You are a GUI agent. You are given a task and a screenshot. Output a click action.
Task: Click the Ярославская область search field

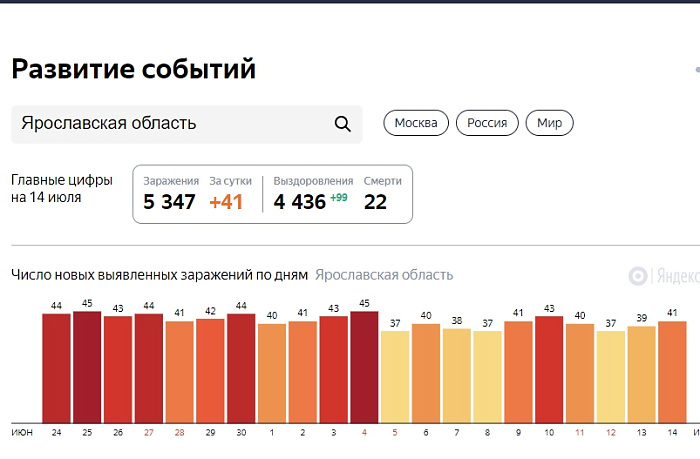[170, 124]
